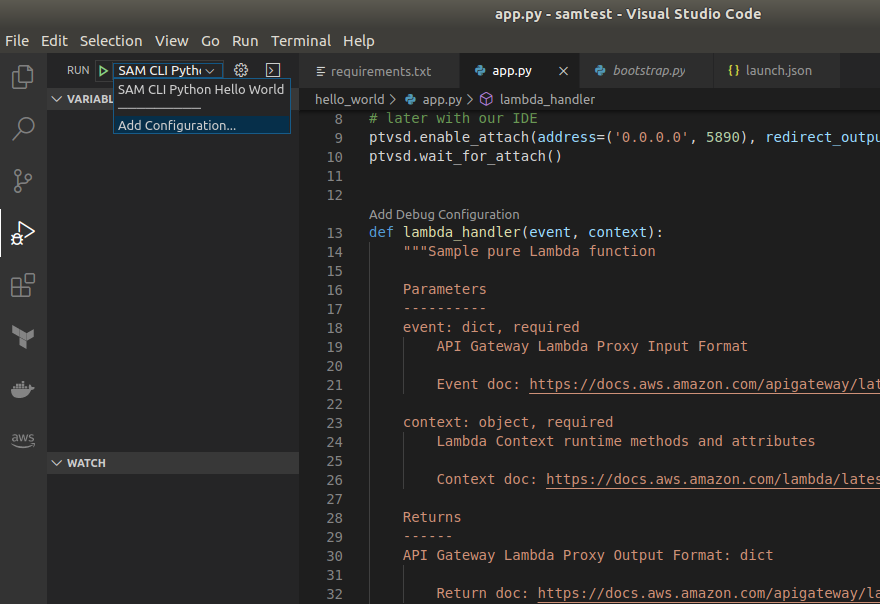The image size is (880, 604).
Task: Open the Explorer view in activity bar
Action: tap(23, 77)
